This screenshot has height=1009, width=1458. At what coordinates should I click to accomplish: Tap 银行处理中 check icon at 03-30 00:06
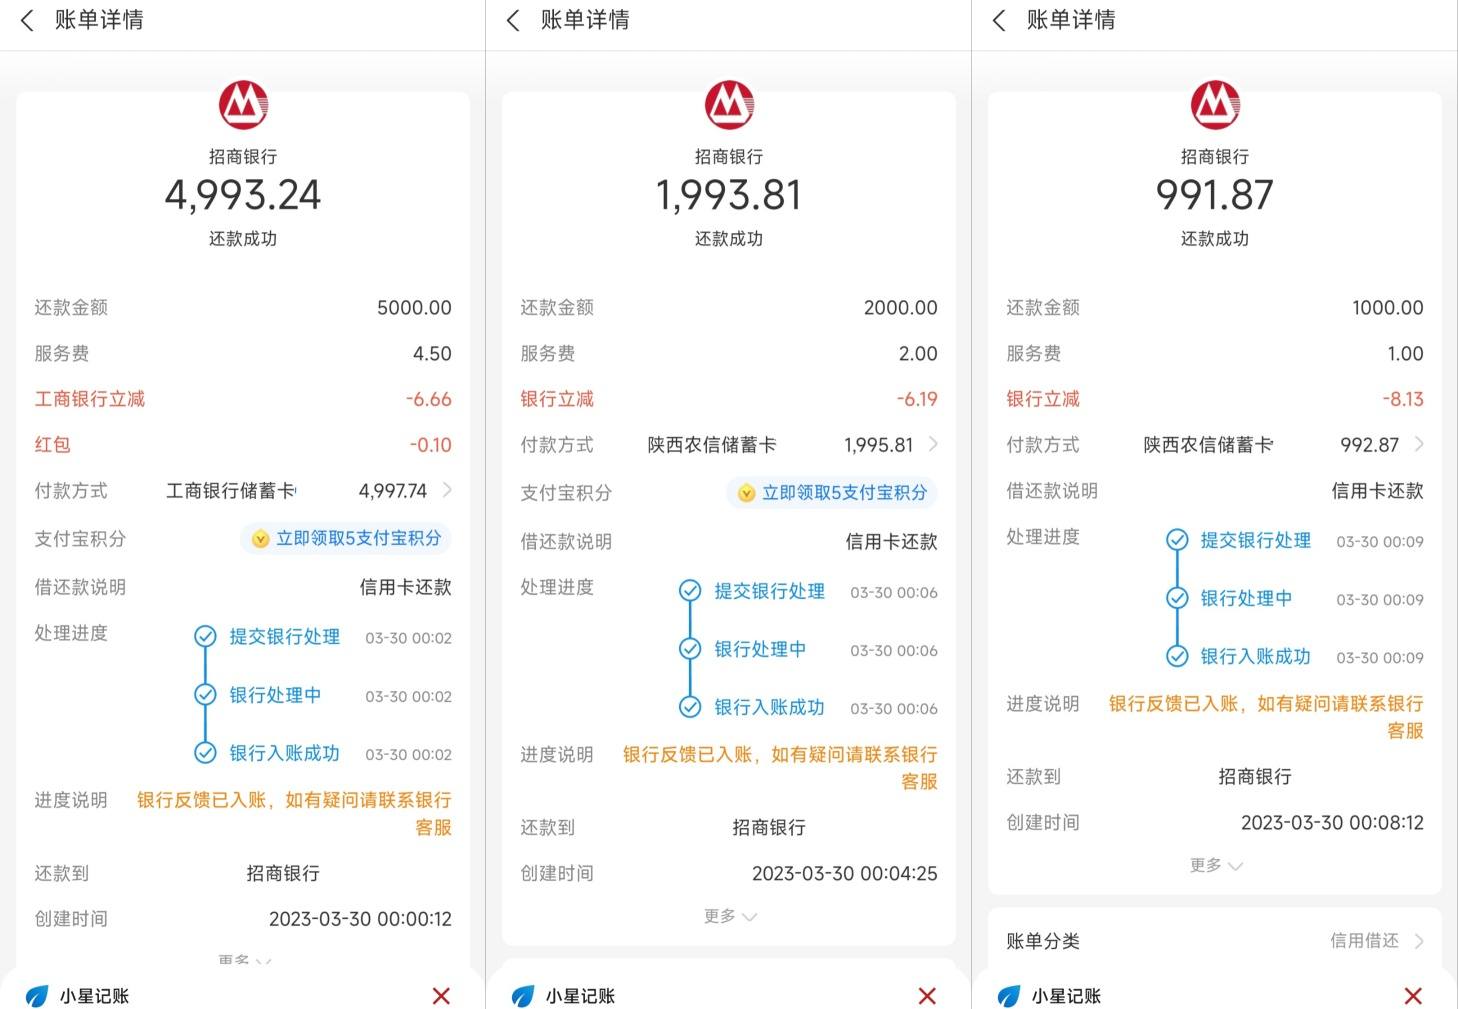(x=690, y=648)
